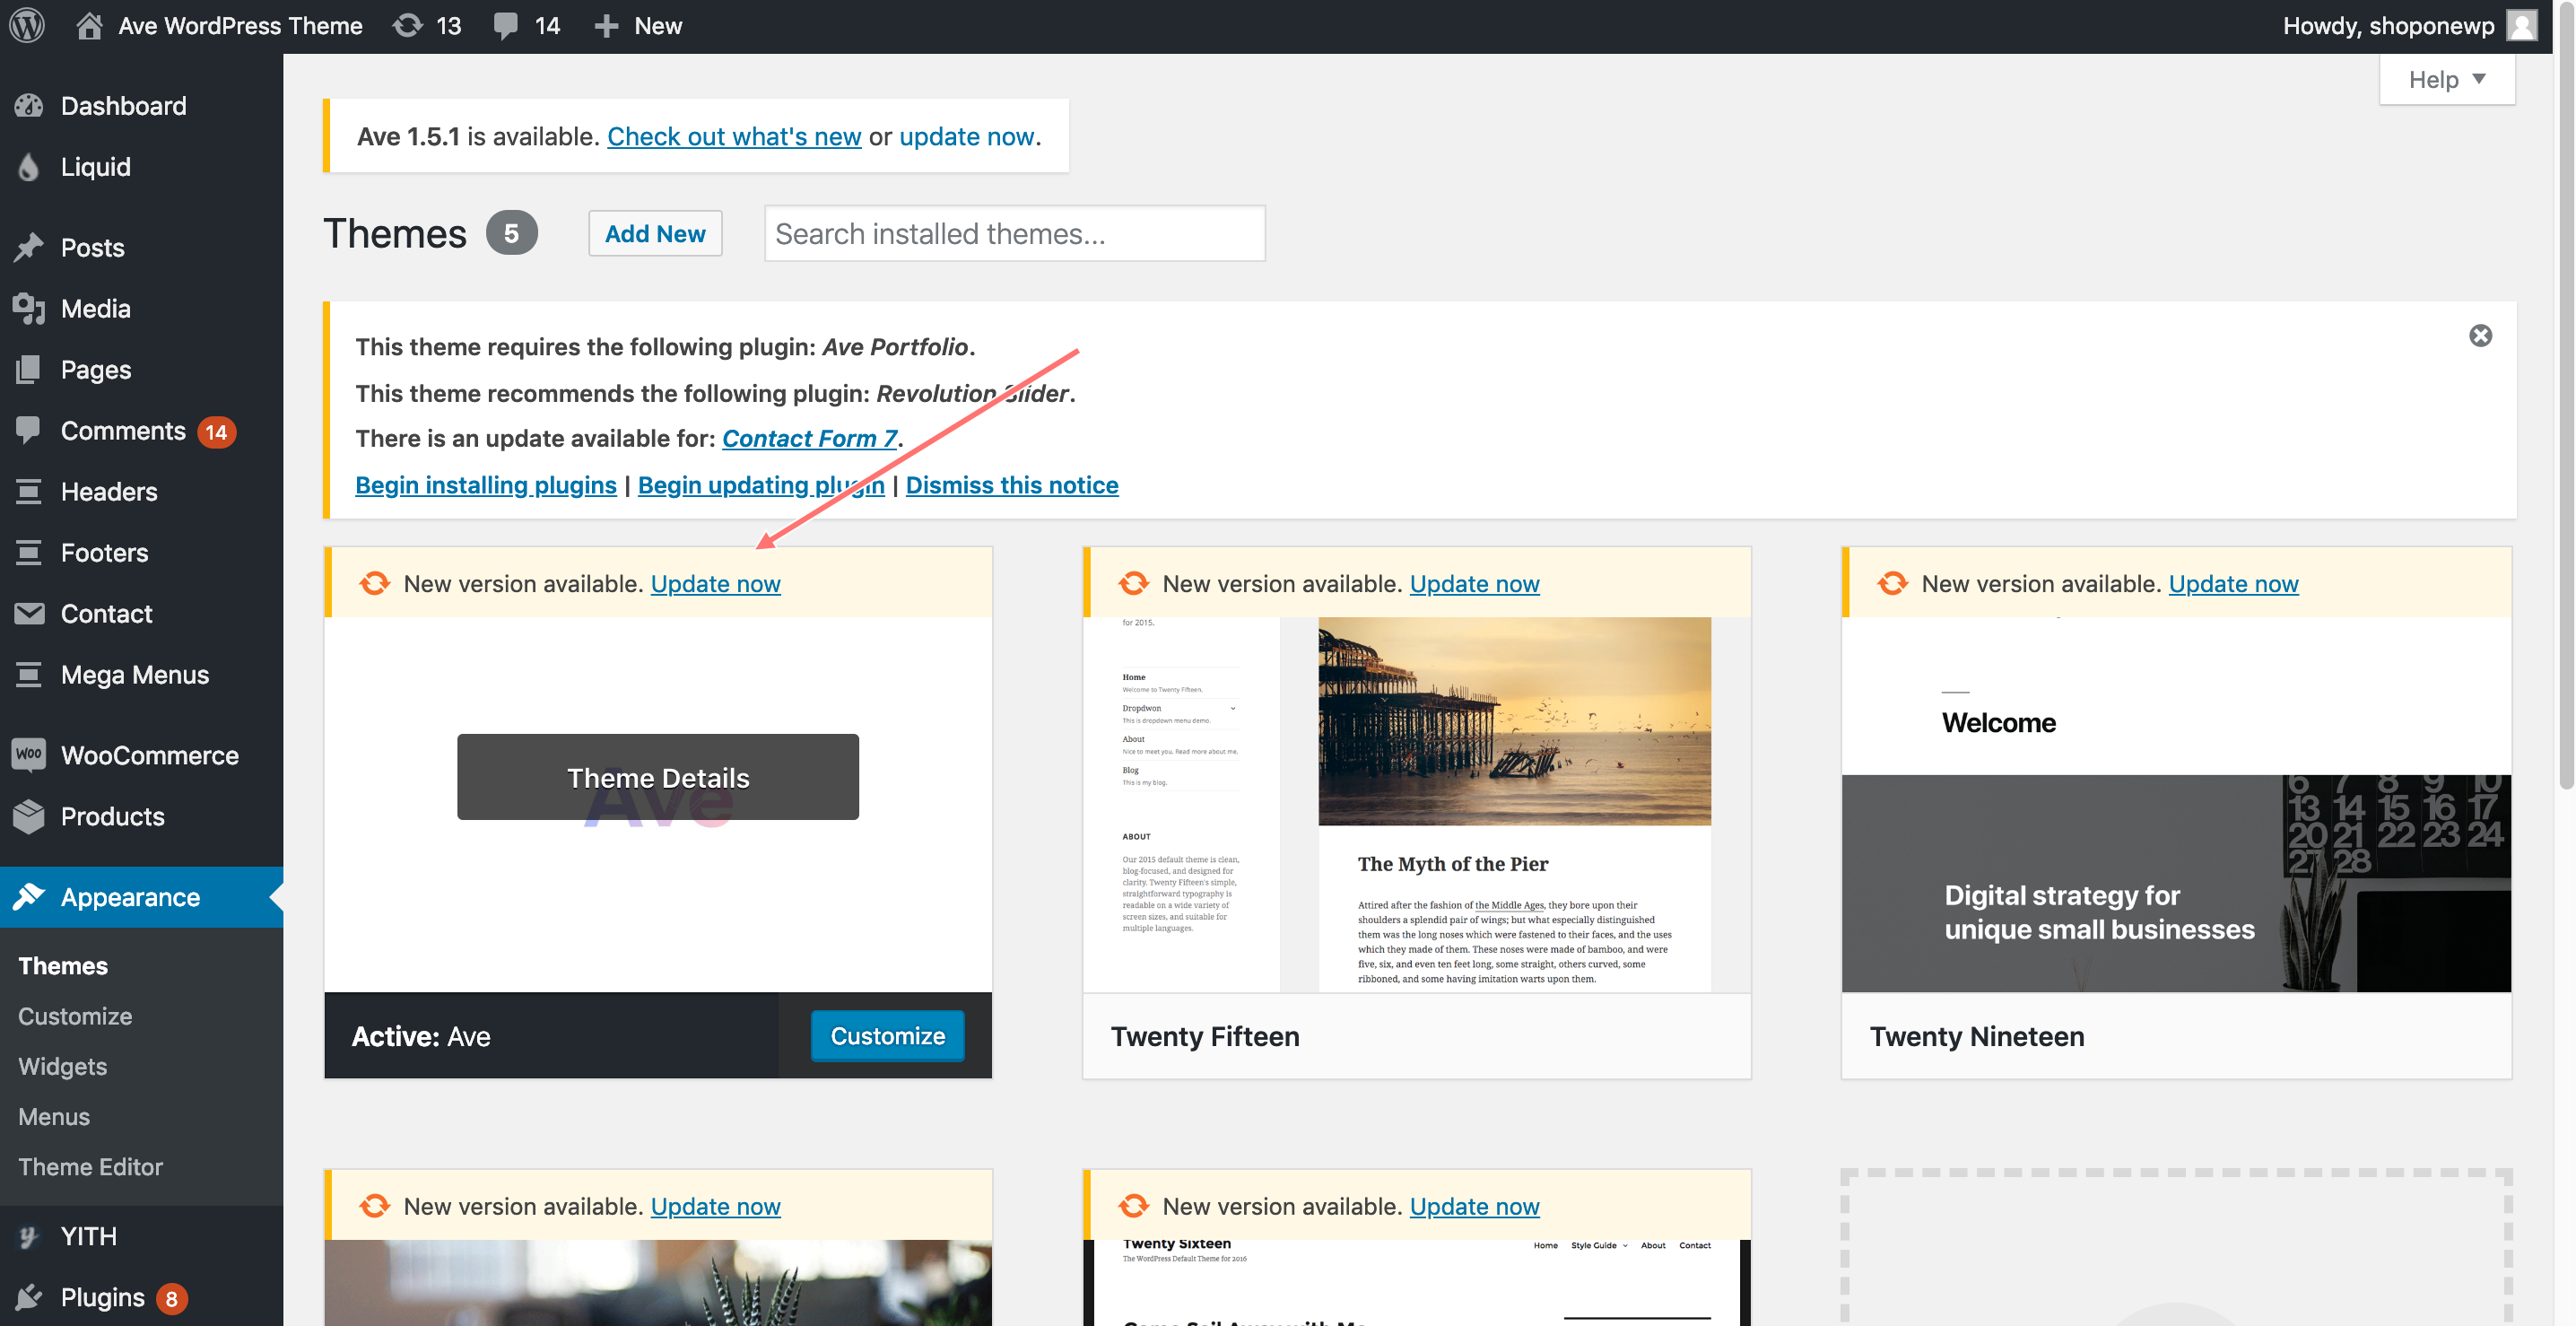Click the WordPress logo icon
Image resolution: width=2576 pixels, height=1326 pixels.
27,26
